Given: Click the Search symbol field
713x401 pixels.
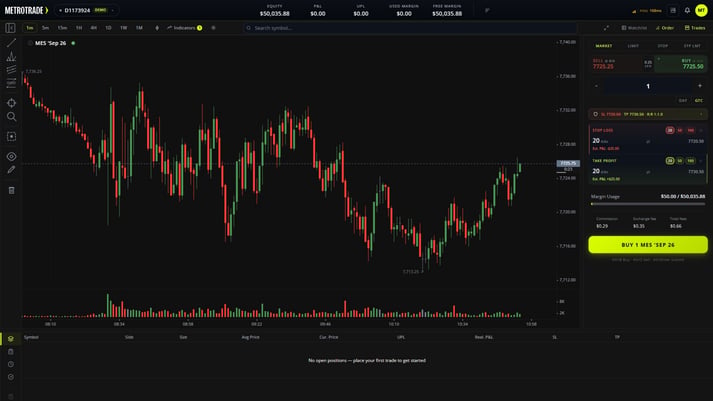Looking at the screenshot, I should point(410,28).
